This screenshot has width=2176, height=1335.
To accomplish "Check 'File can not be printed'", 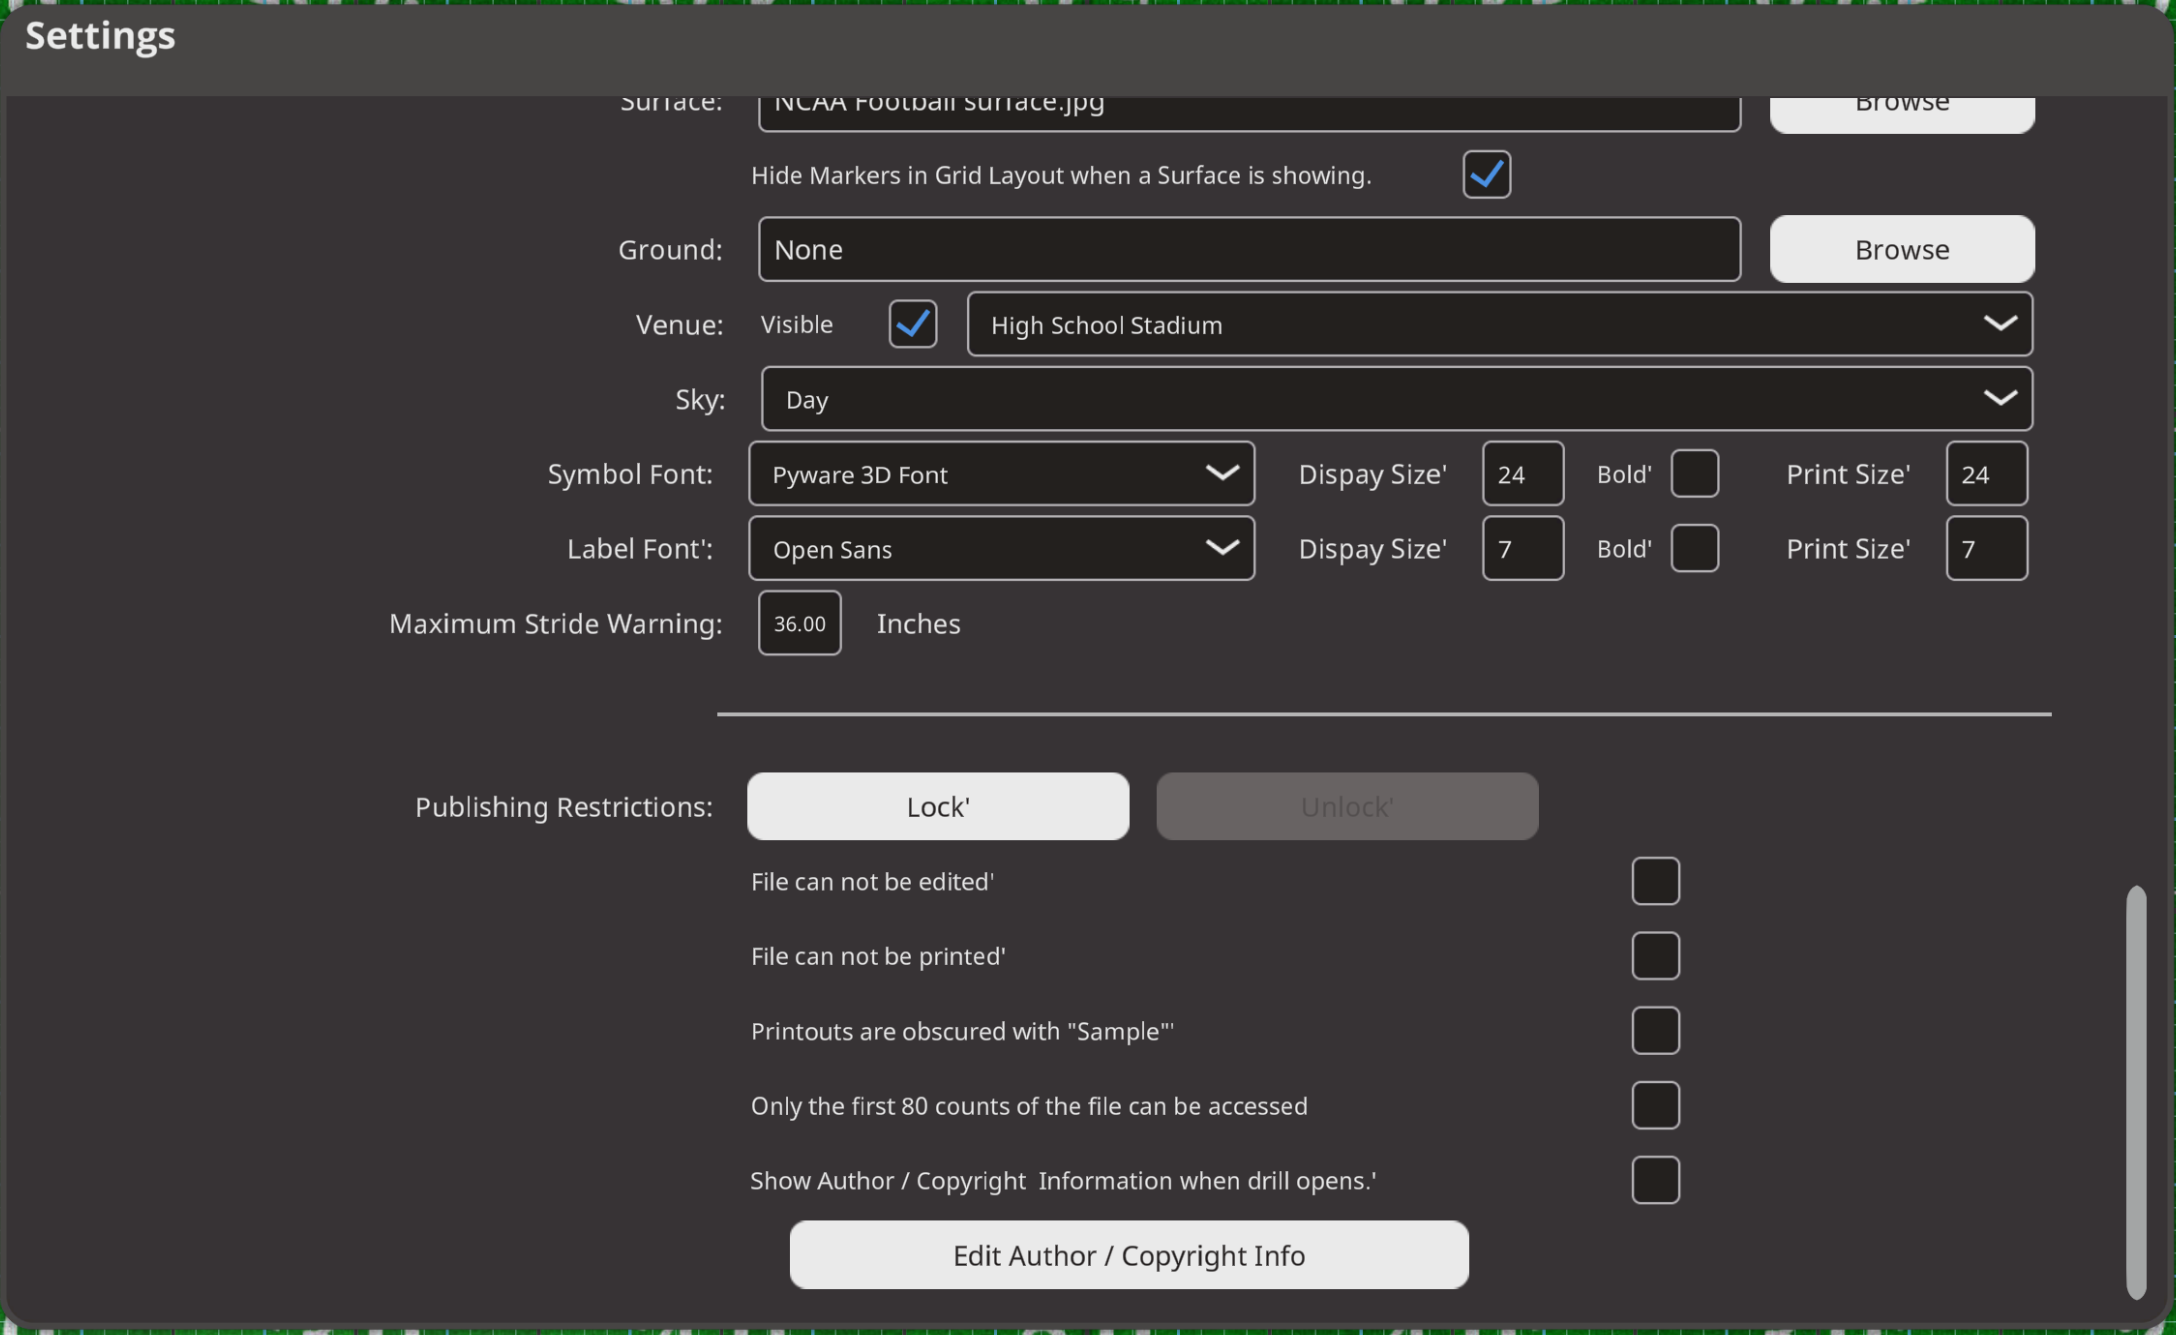I will 1655,956.
